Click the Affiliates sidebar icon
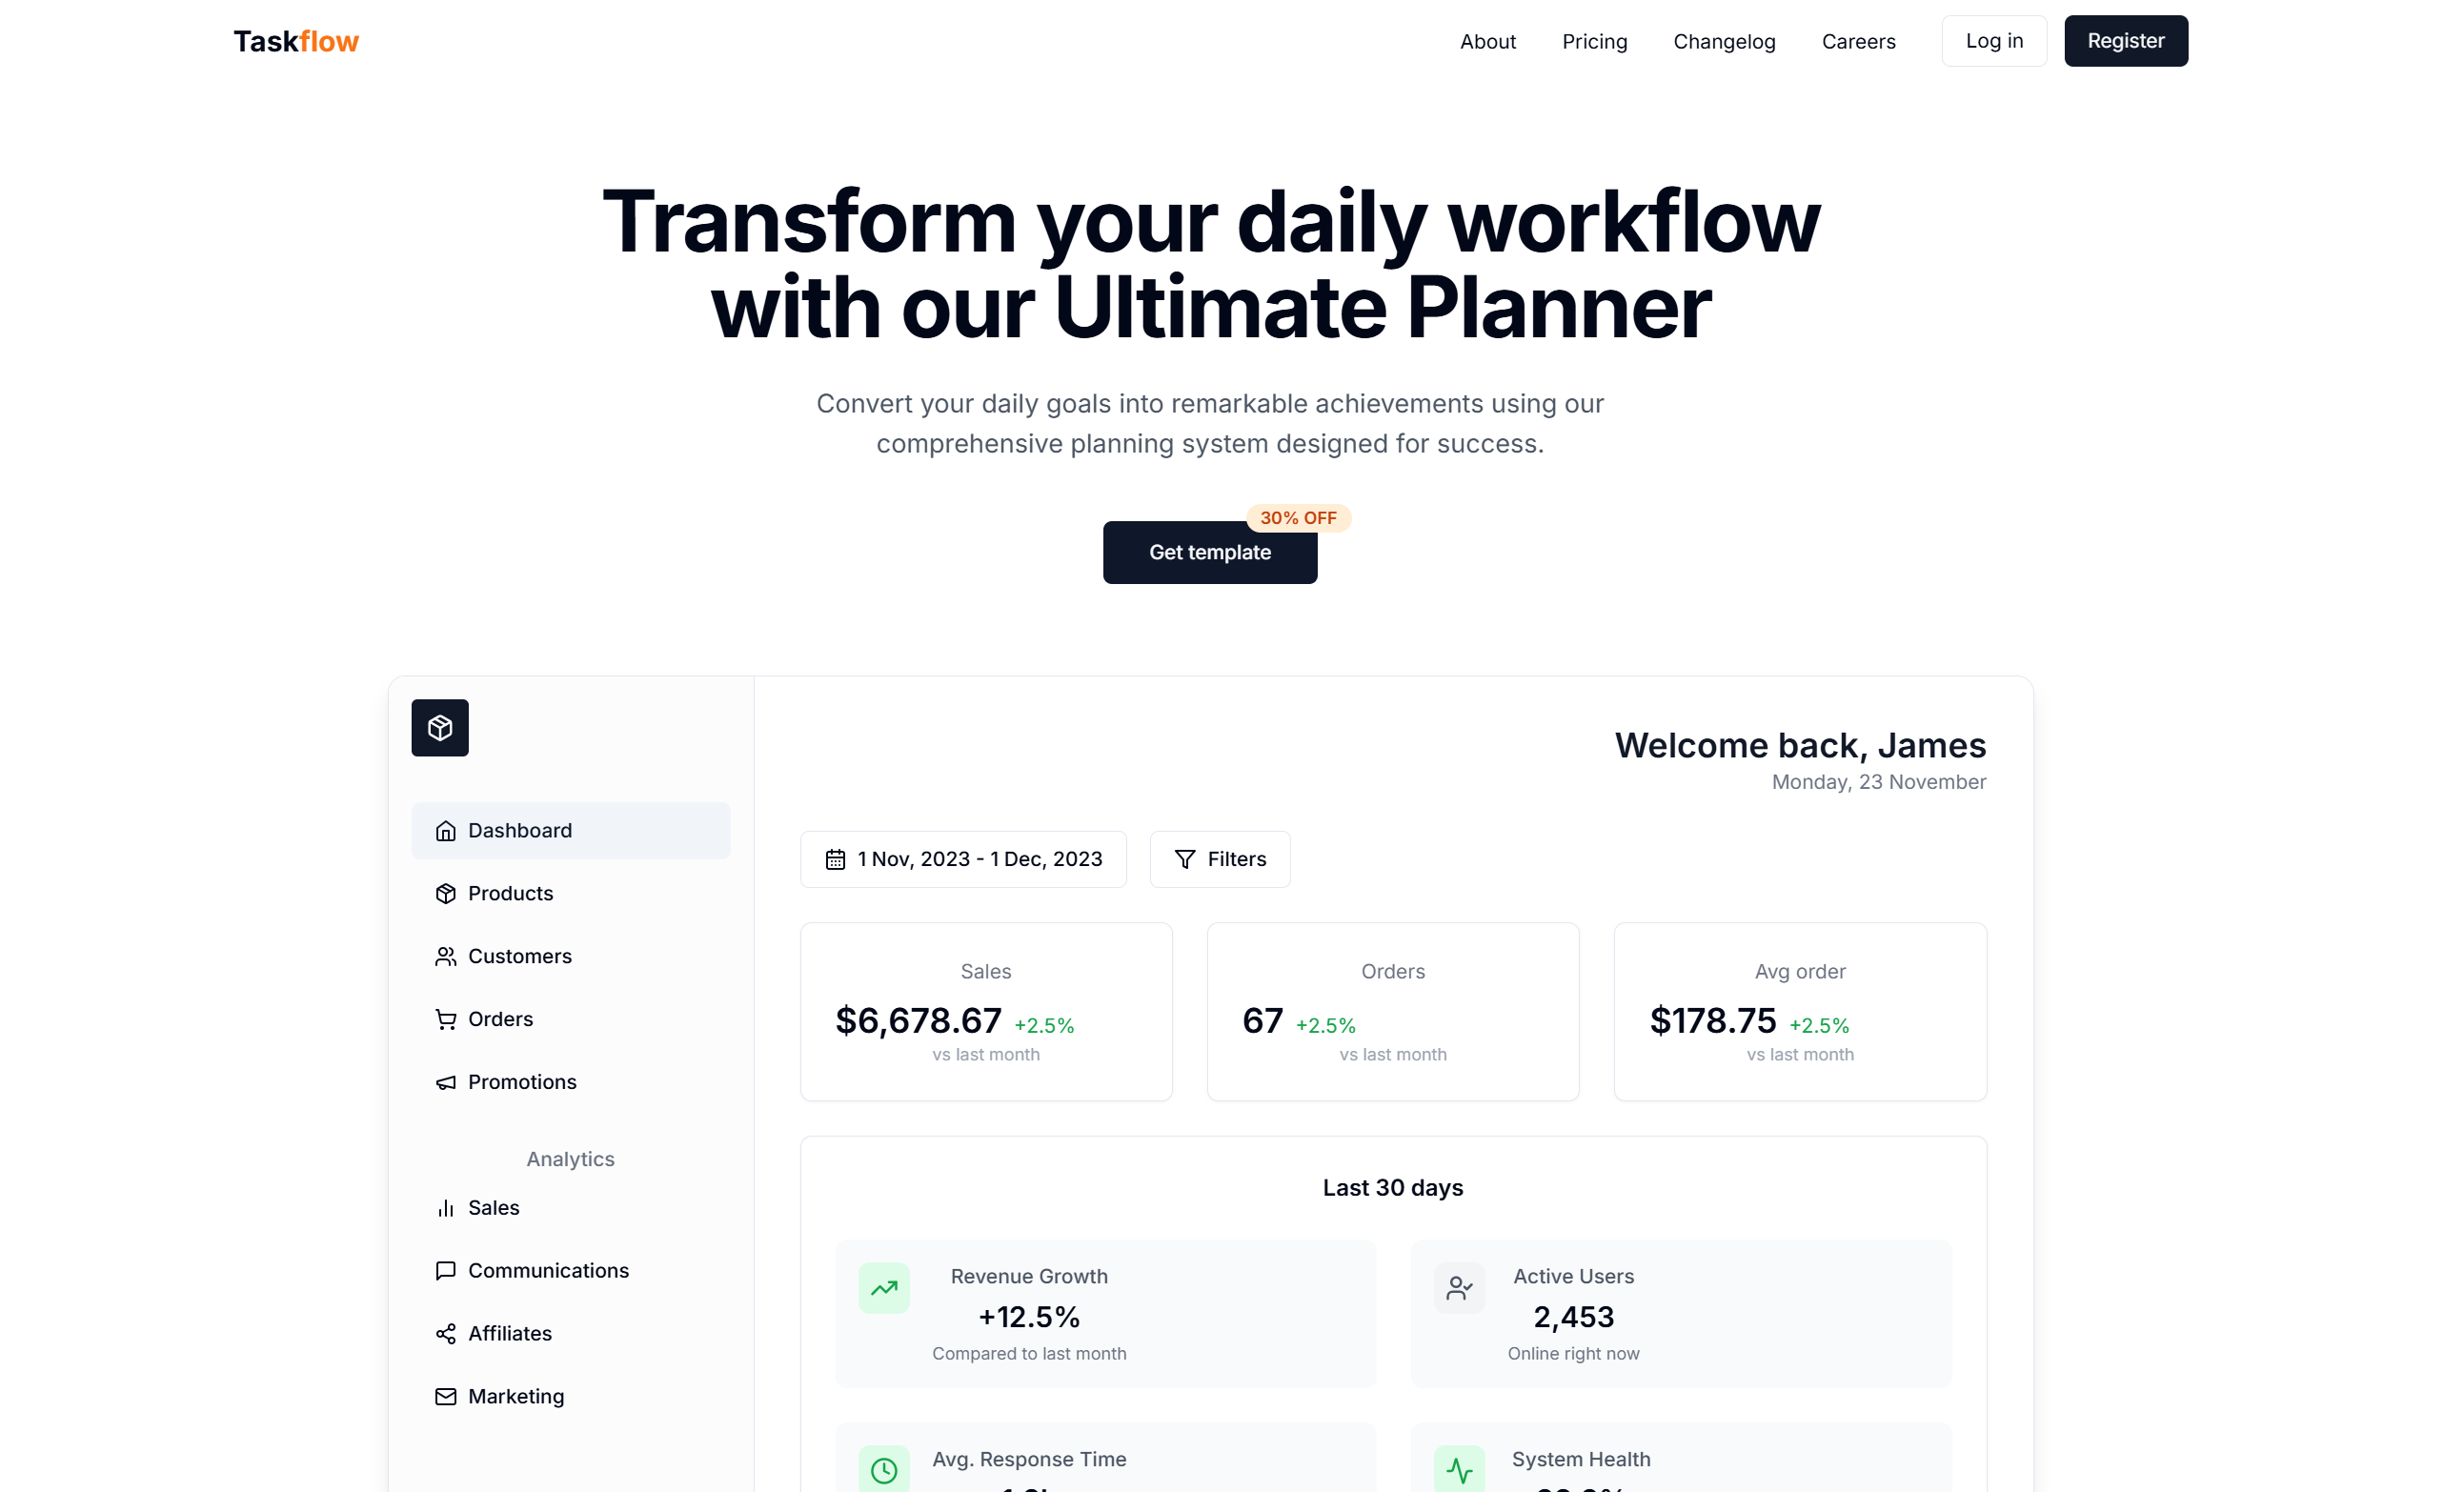 click(445, 1334)
